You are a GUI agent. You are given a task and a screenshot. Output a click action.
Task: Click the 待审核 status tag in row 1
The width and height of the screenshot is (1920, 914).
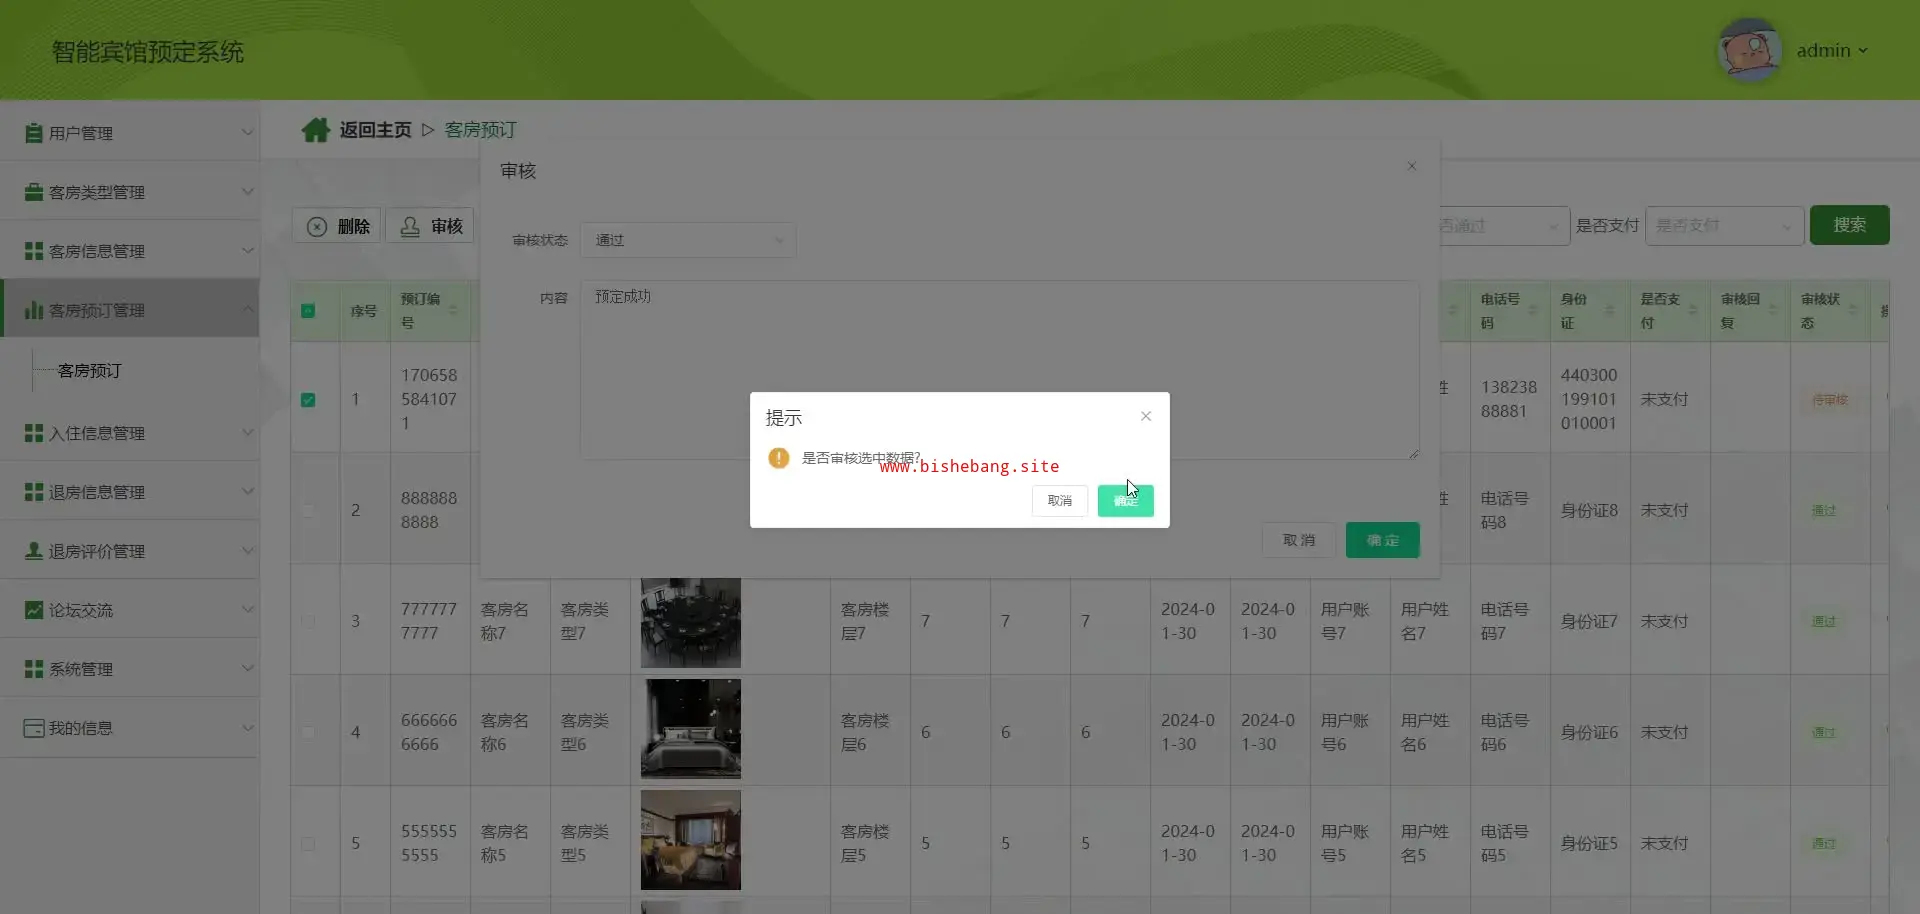click(1830, 400)
